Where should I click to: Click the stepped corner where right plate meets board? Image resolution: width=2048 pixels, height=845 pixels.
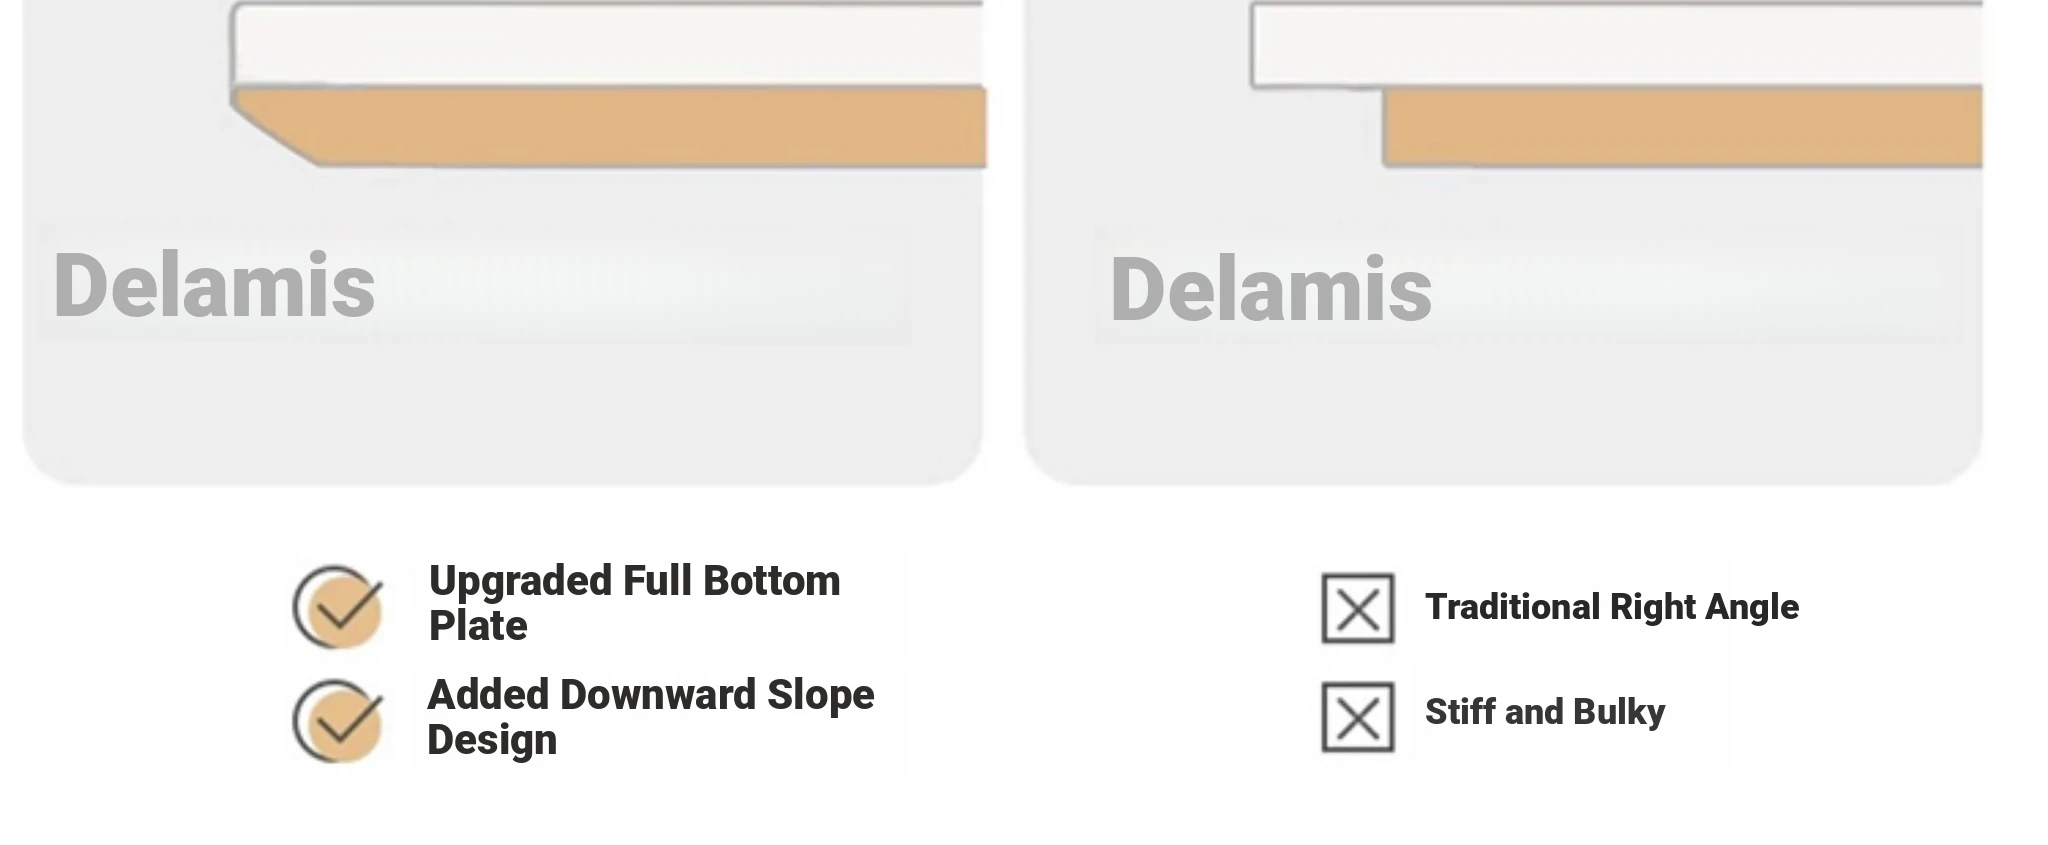pyautogui.click(x=1383, y=89)
